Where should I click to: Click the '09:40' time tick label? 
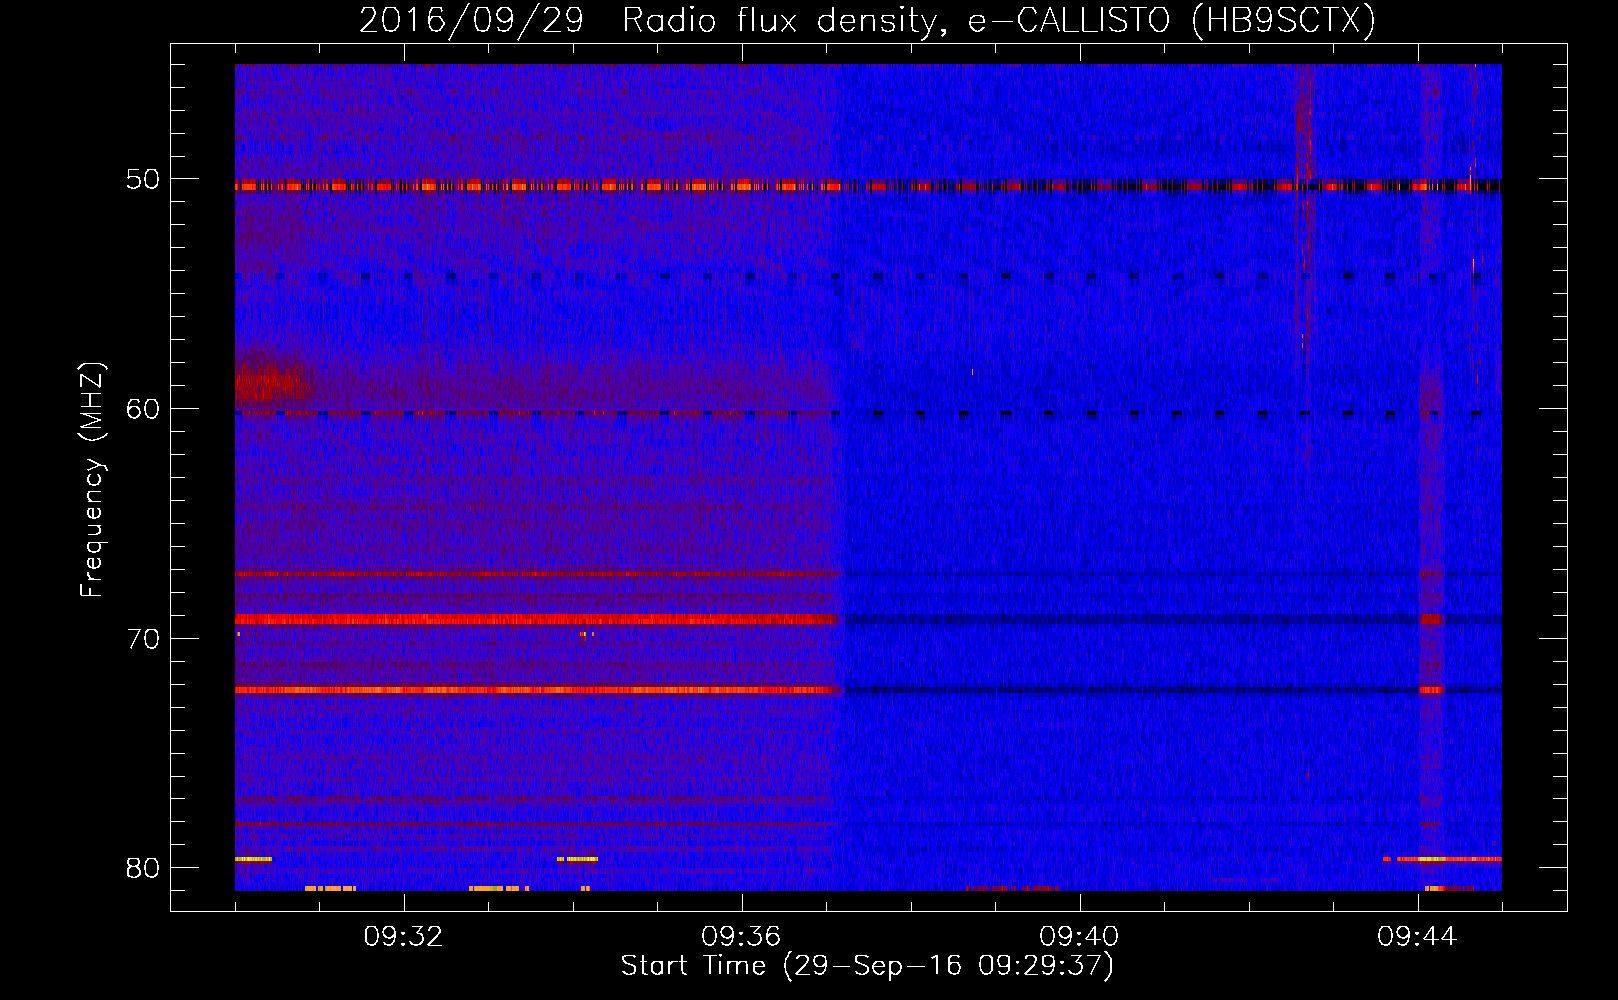point(1079,937)
